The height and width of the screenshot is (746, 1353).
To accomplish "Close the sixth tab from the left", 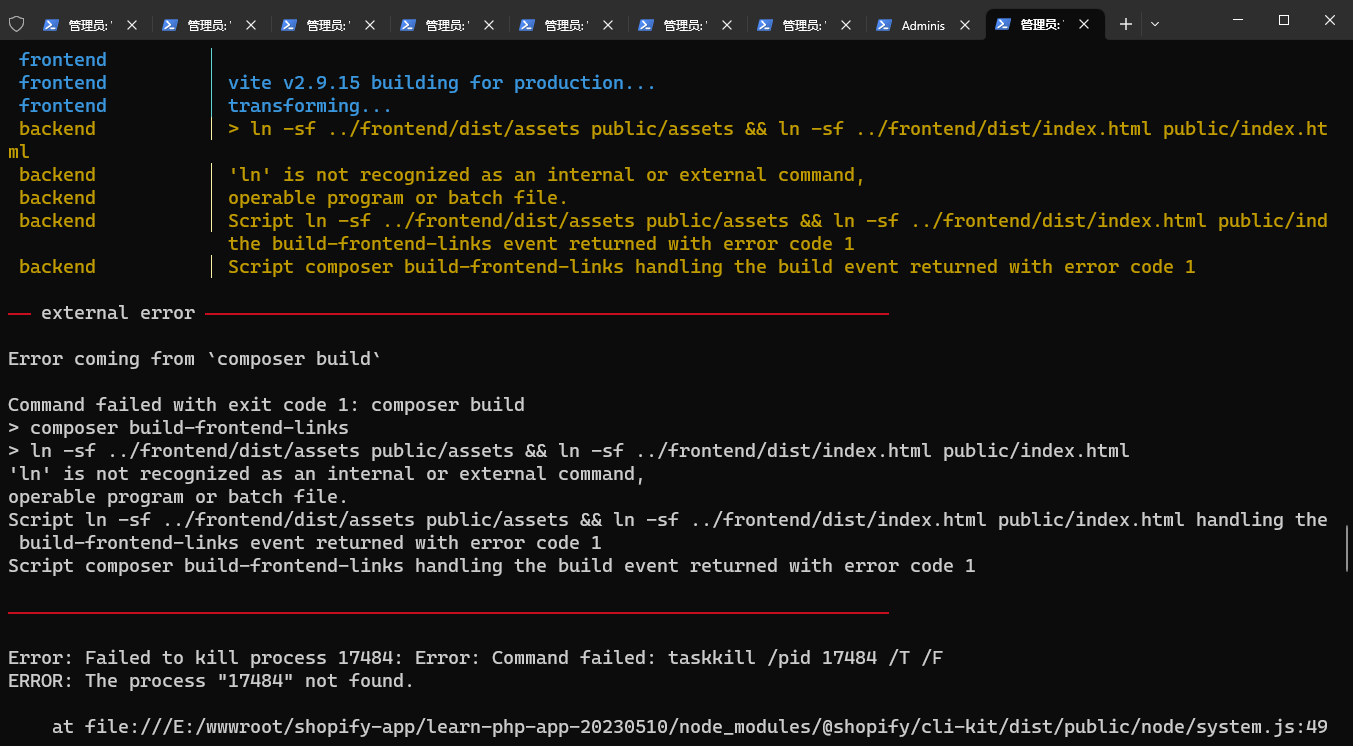I will tap(727, 25).
